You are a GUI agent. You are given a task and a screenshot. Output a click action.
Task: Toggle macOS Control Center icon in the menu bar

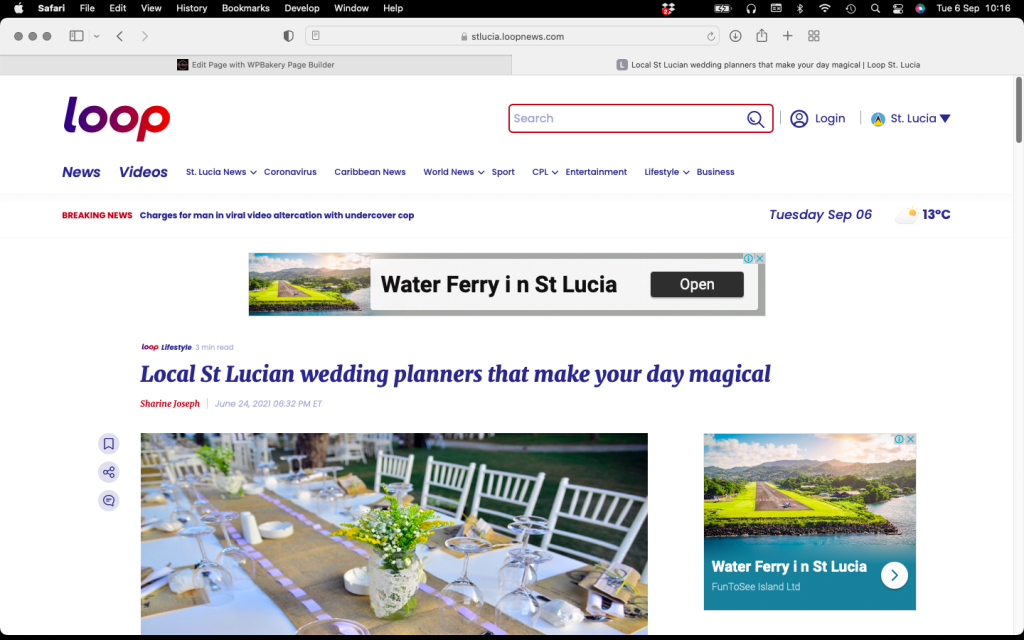click(x=898, y=8)
